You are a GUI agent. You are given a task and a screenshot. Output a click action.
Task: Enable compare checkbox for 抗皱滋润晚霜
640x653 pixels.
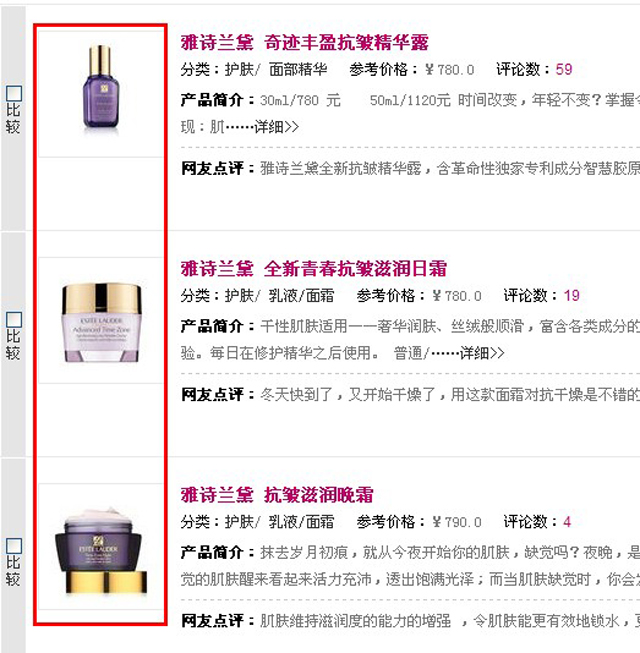14,546
